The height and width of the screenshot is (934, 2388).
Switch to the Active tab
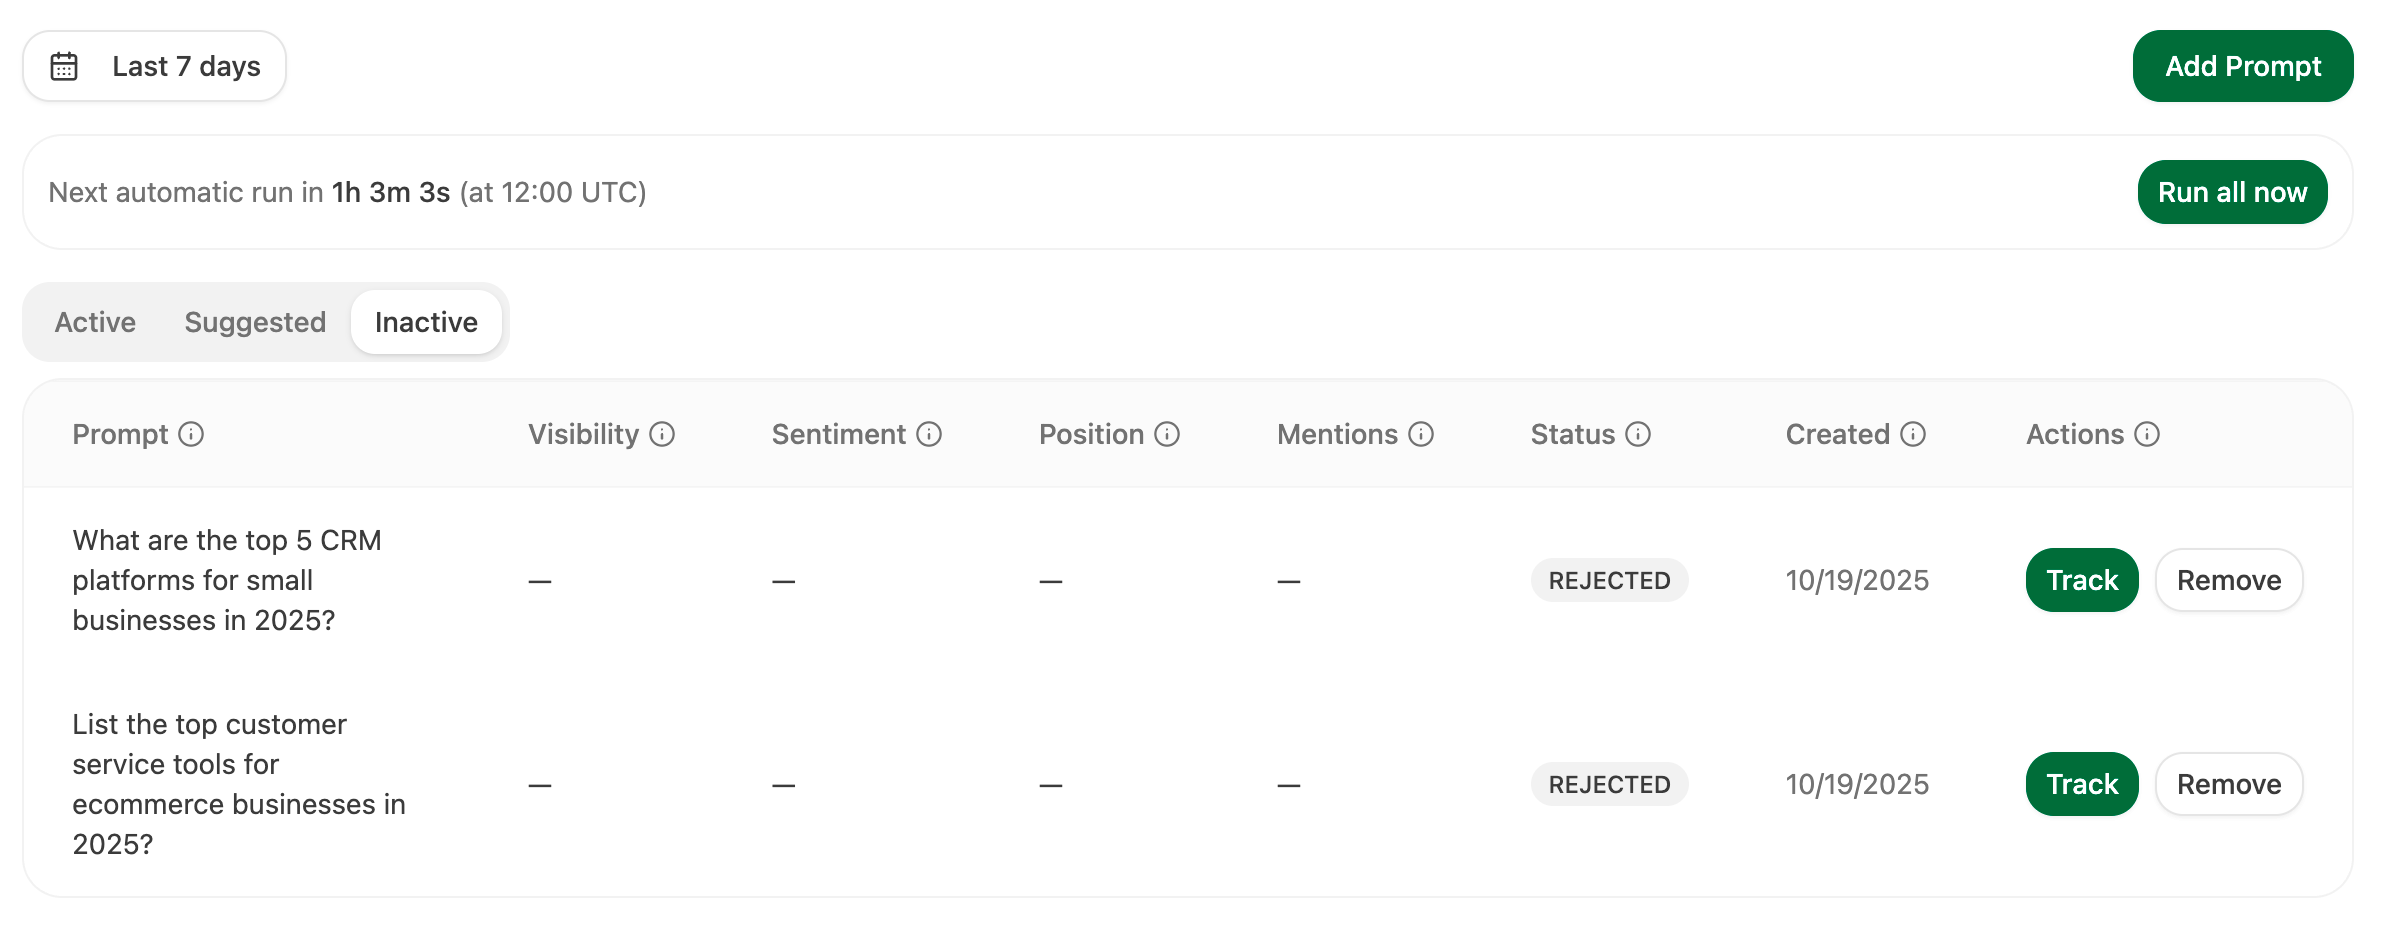click(95, 322)
